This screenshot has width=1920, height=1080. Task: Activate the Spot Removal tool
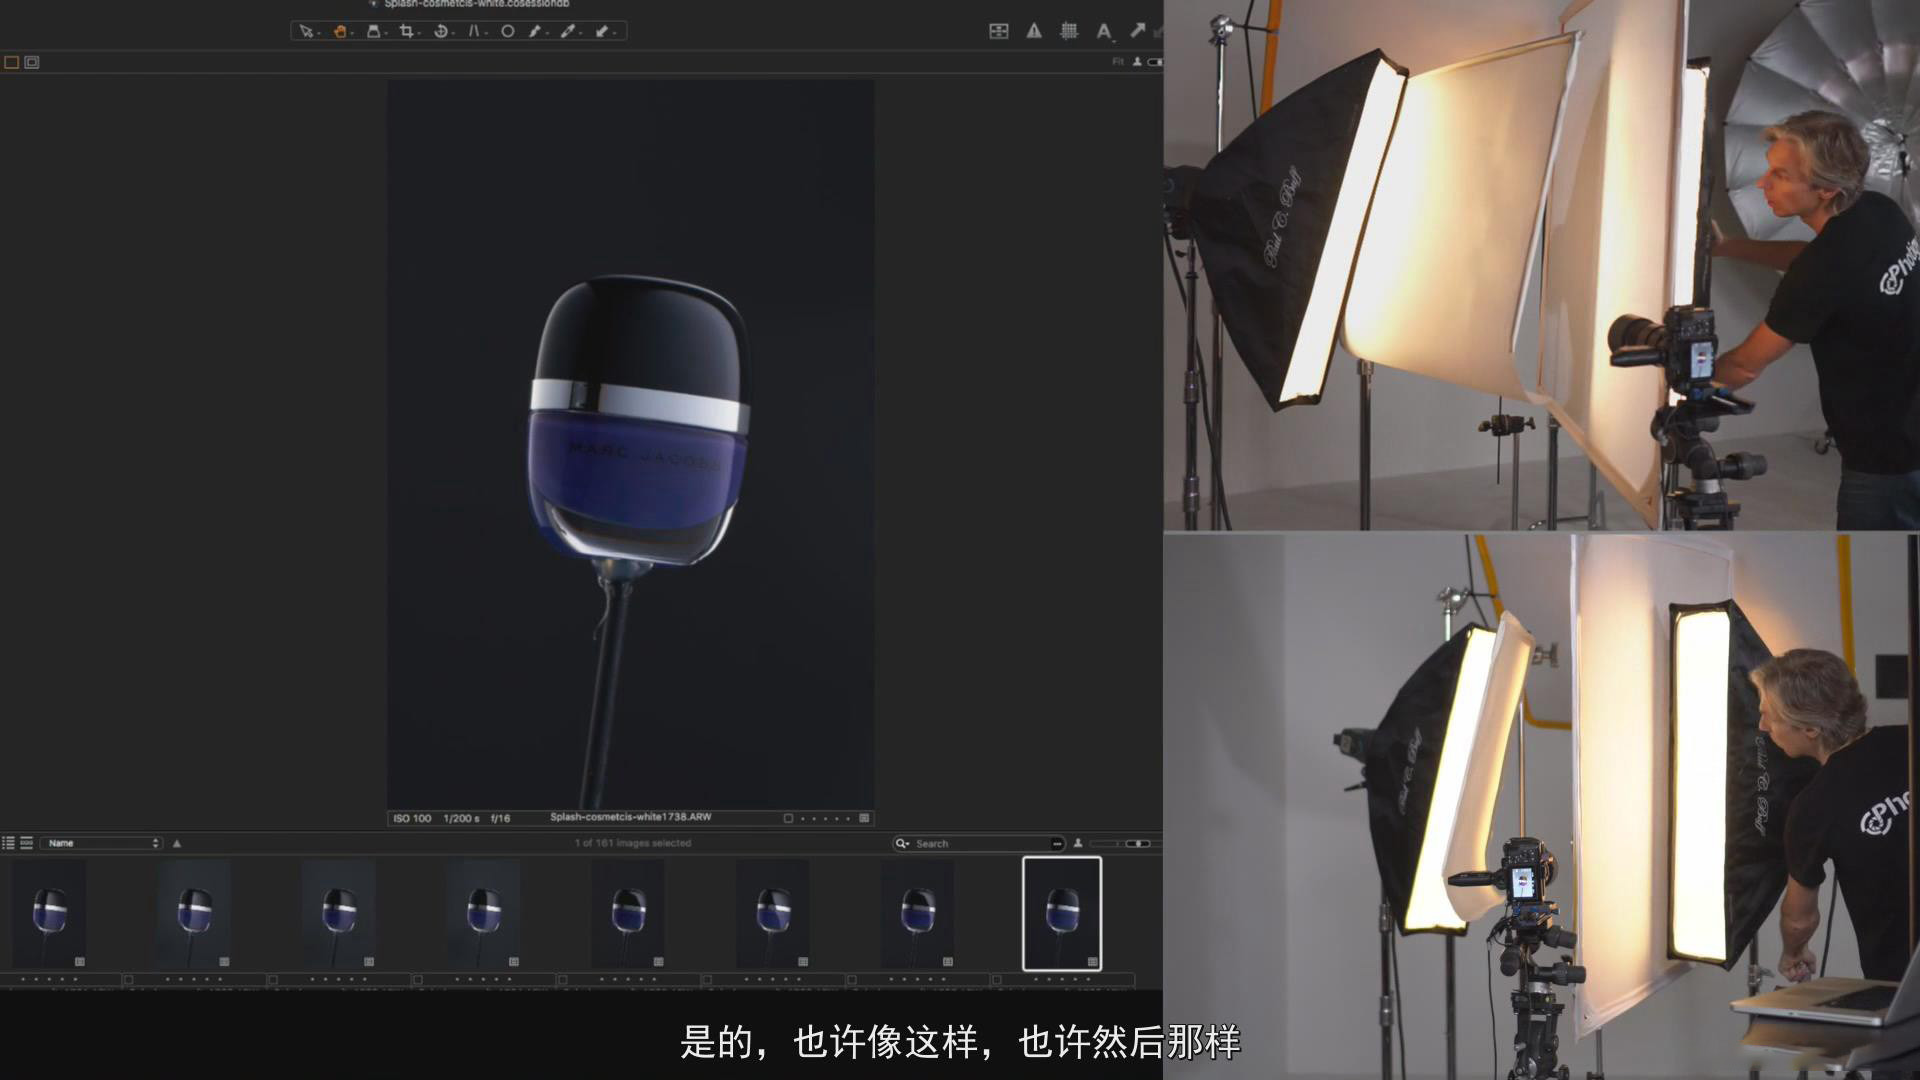(507, 31)
